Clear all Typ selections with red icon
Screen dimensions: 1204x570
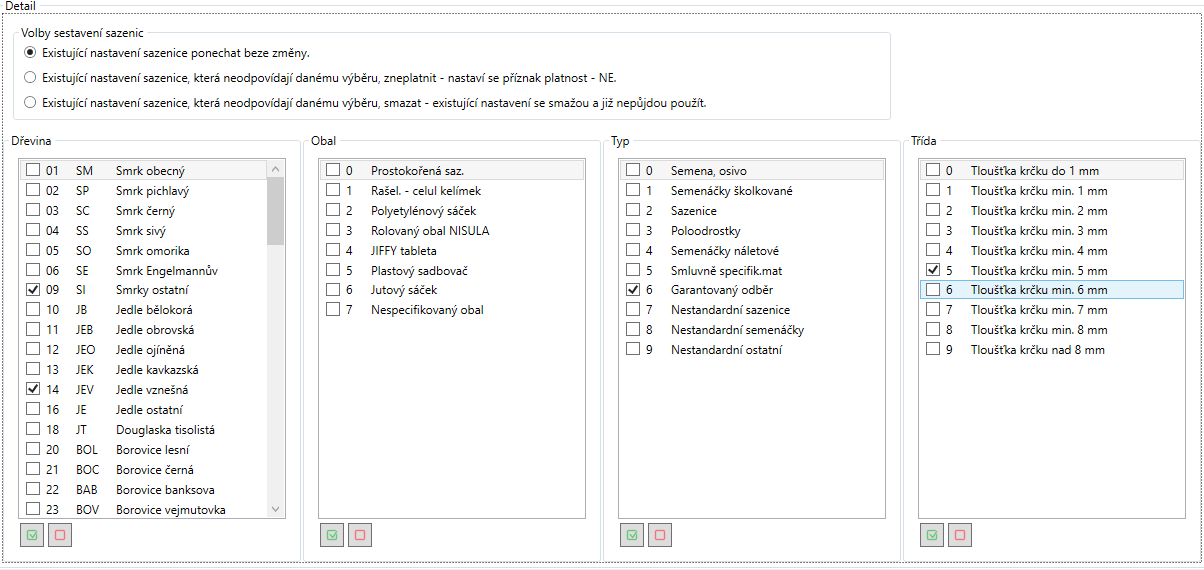660,535
